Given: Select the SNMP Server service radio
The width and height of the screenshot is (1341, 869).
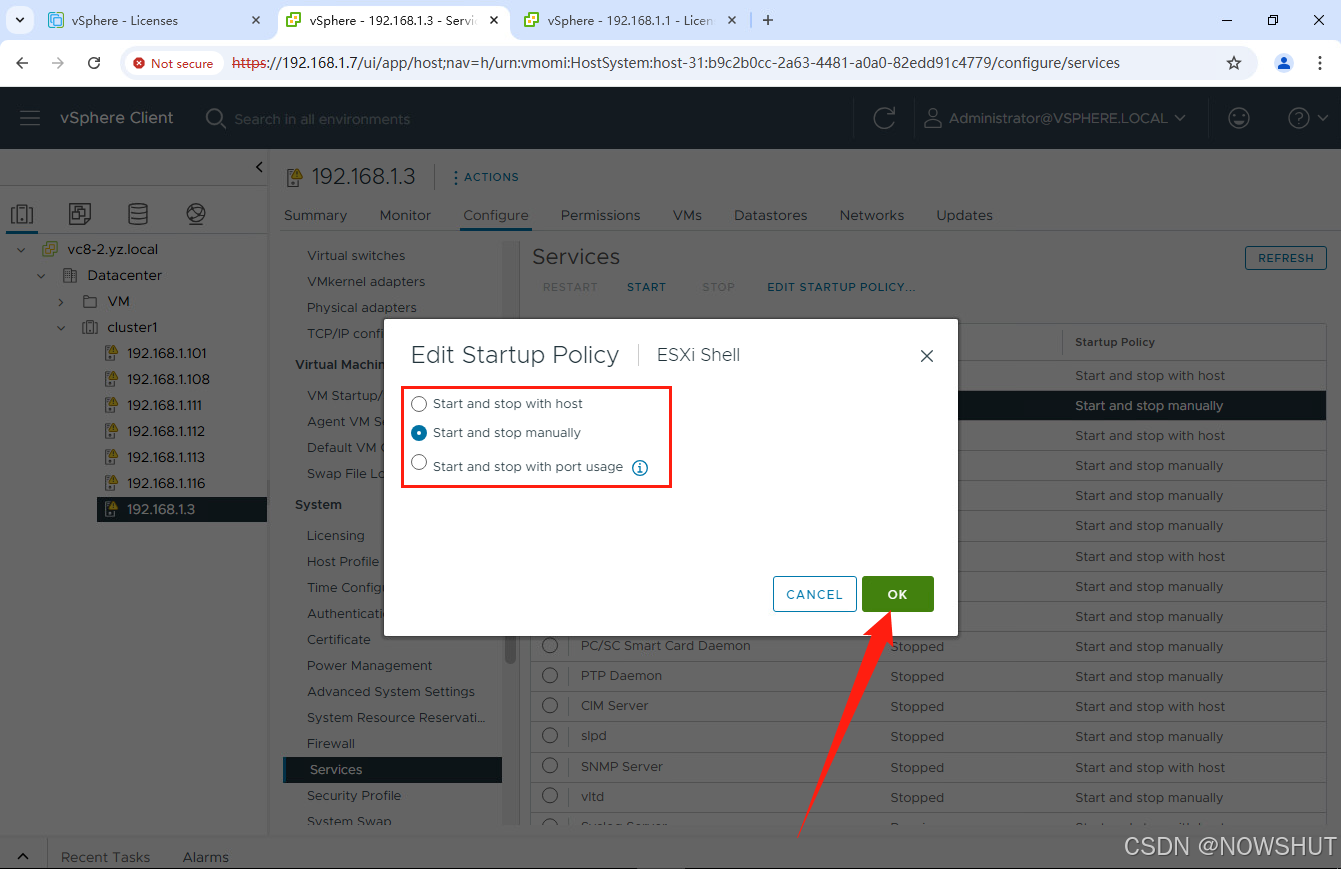Looking at the screenshot, I should pyautogui.click(x=549, y=766).
